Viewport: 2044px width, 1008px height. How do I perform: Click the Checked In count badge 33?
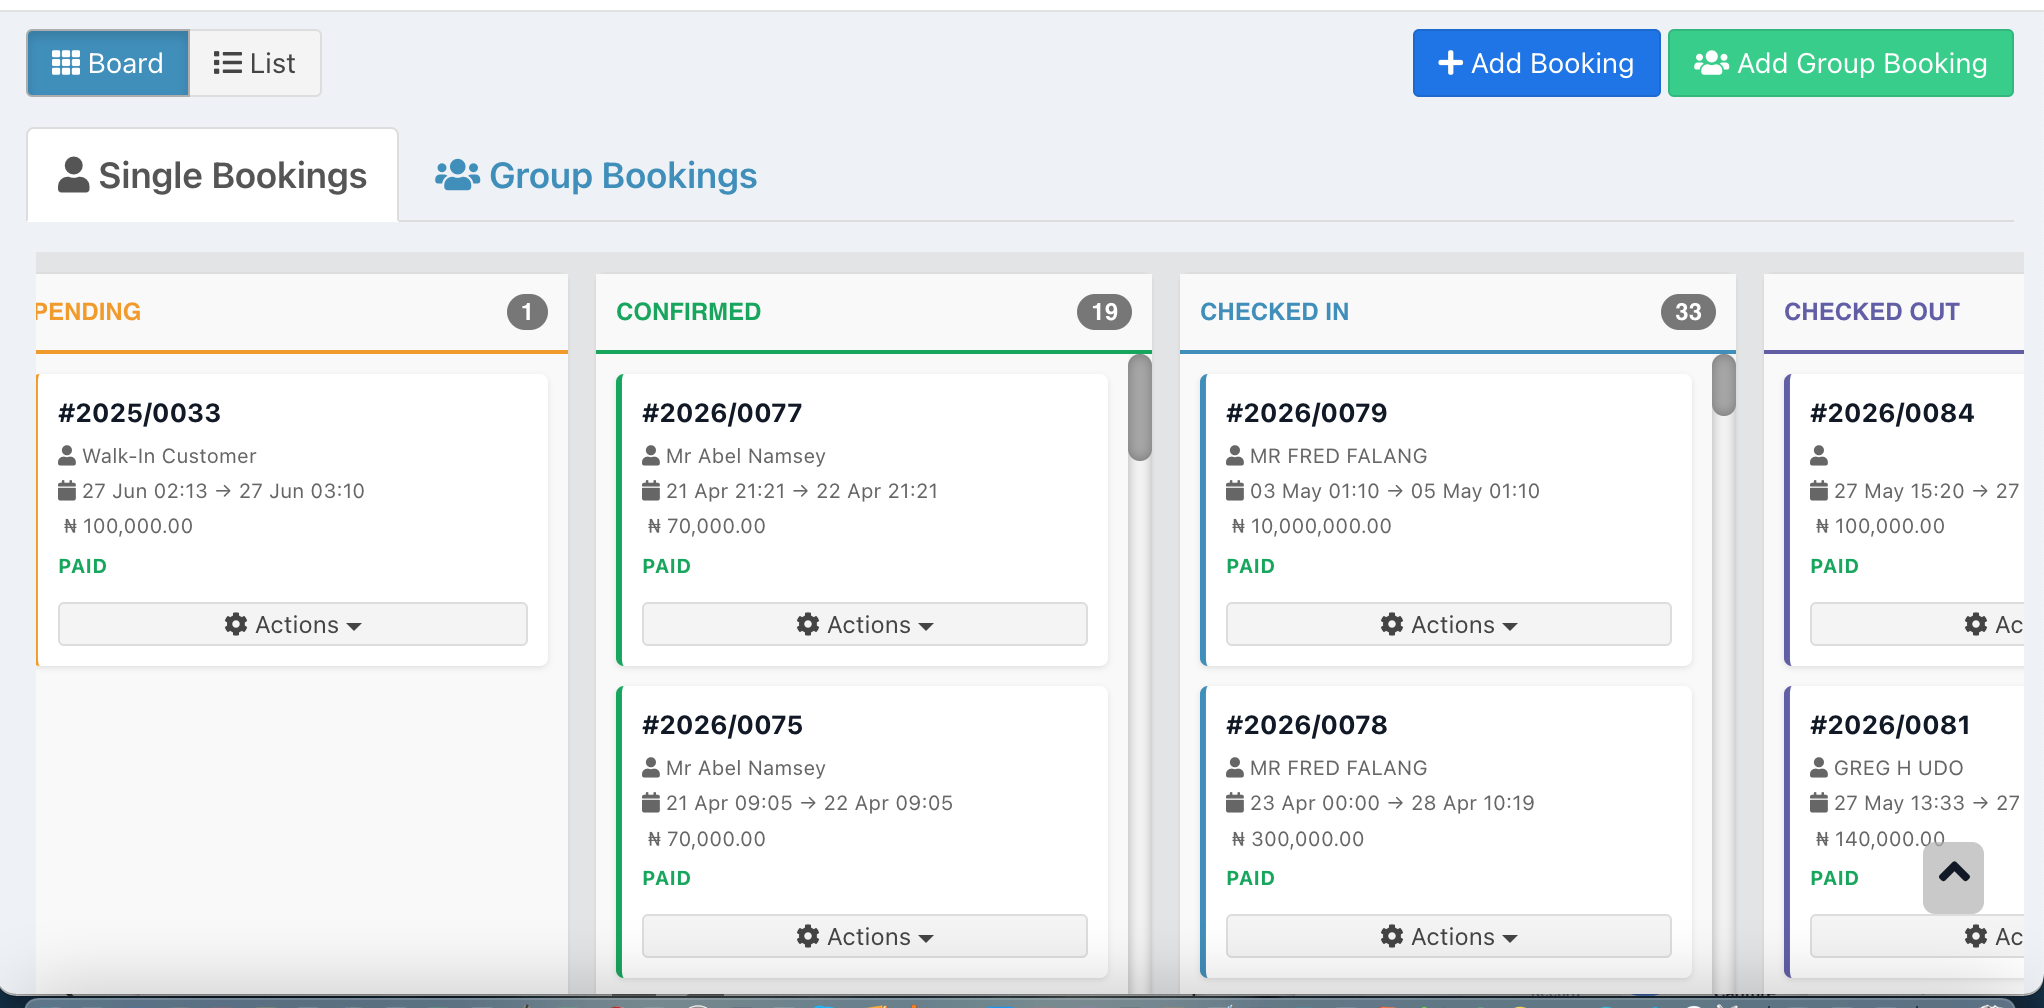(1688, 312)
